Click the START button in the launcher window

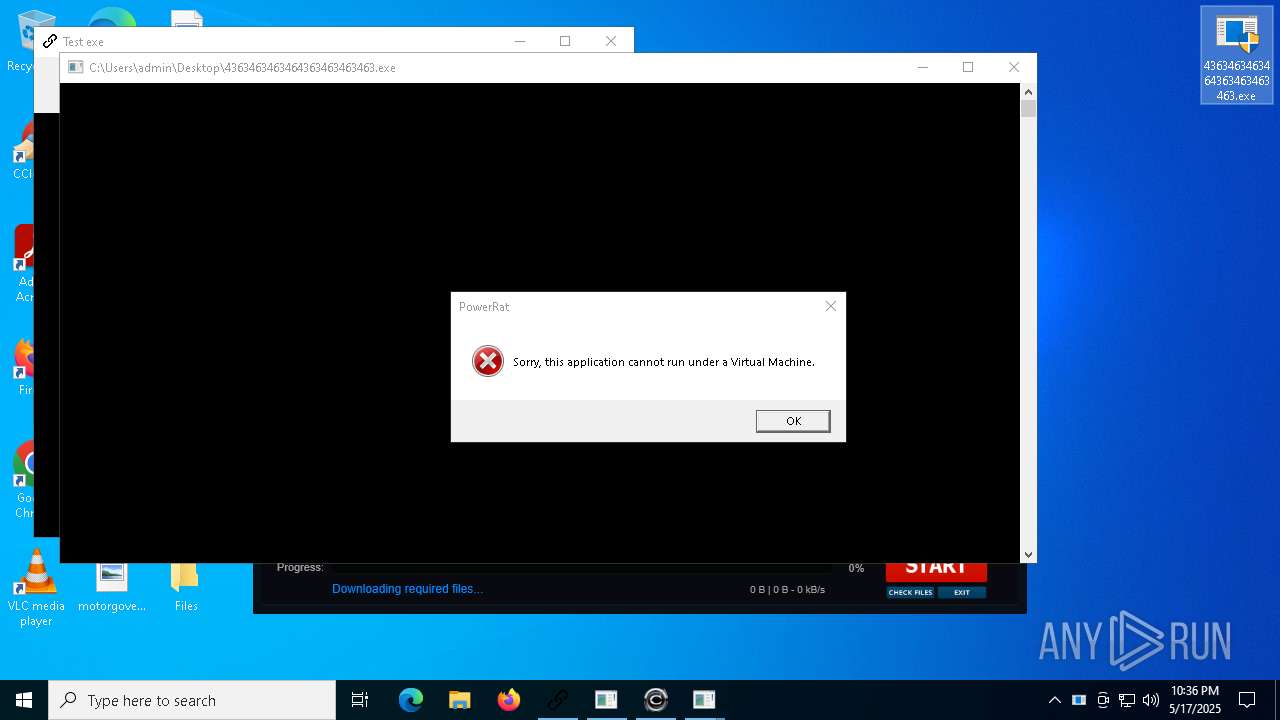click(x=936, y=570)
